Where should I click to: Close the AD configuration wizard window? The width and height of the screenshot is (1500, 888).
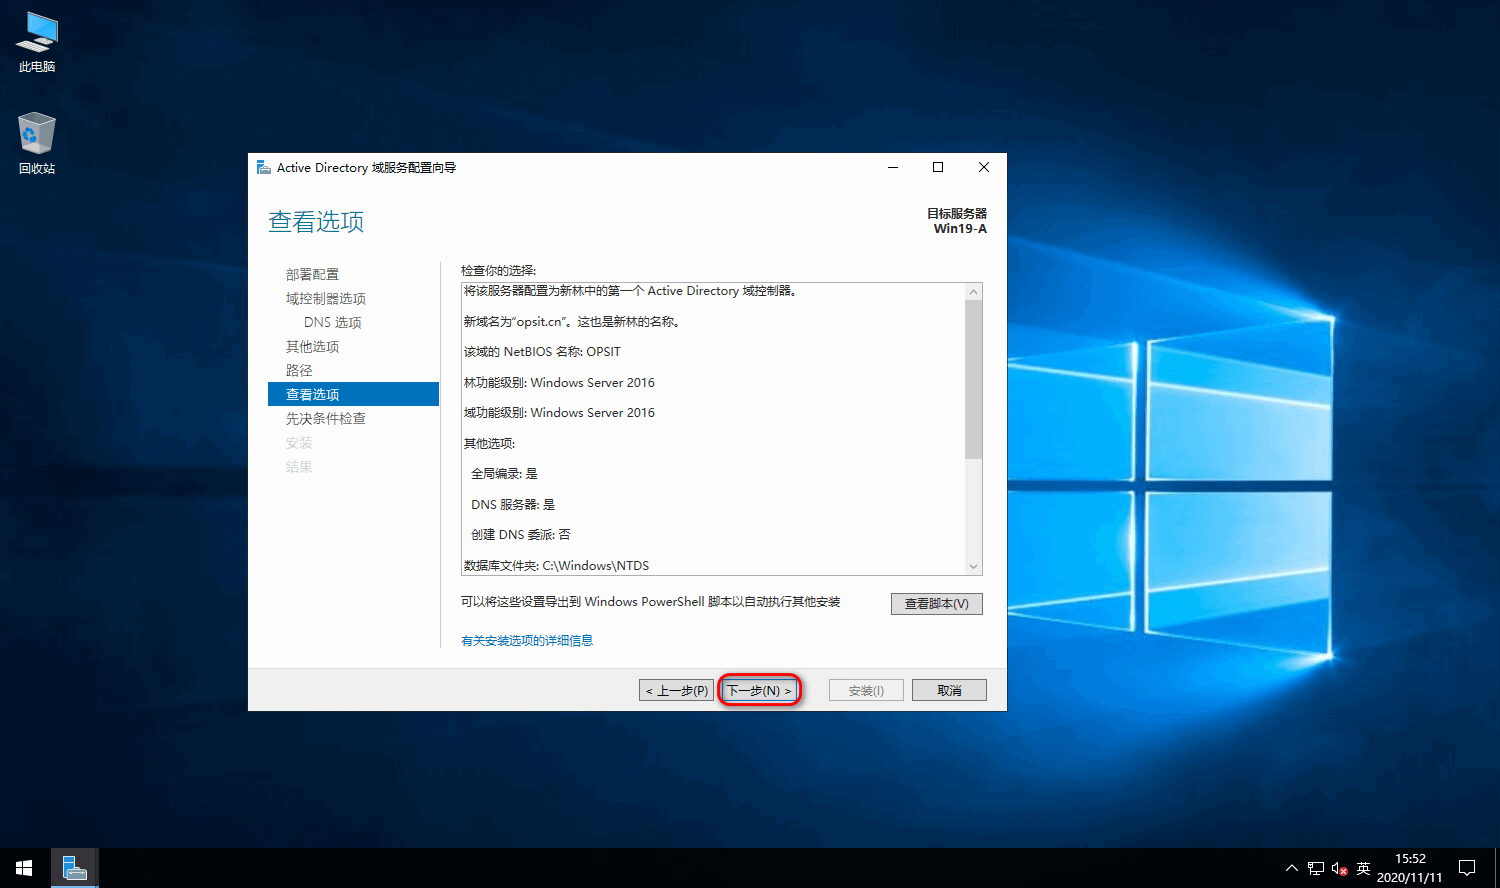point(984,167)
